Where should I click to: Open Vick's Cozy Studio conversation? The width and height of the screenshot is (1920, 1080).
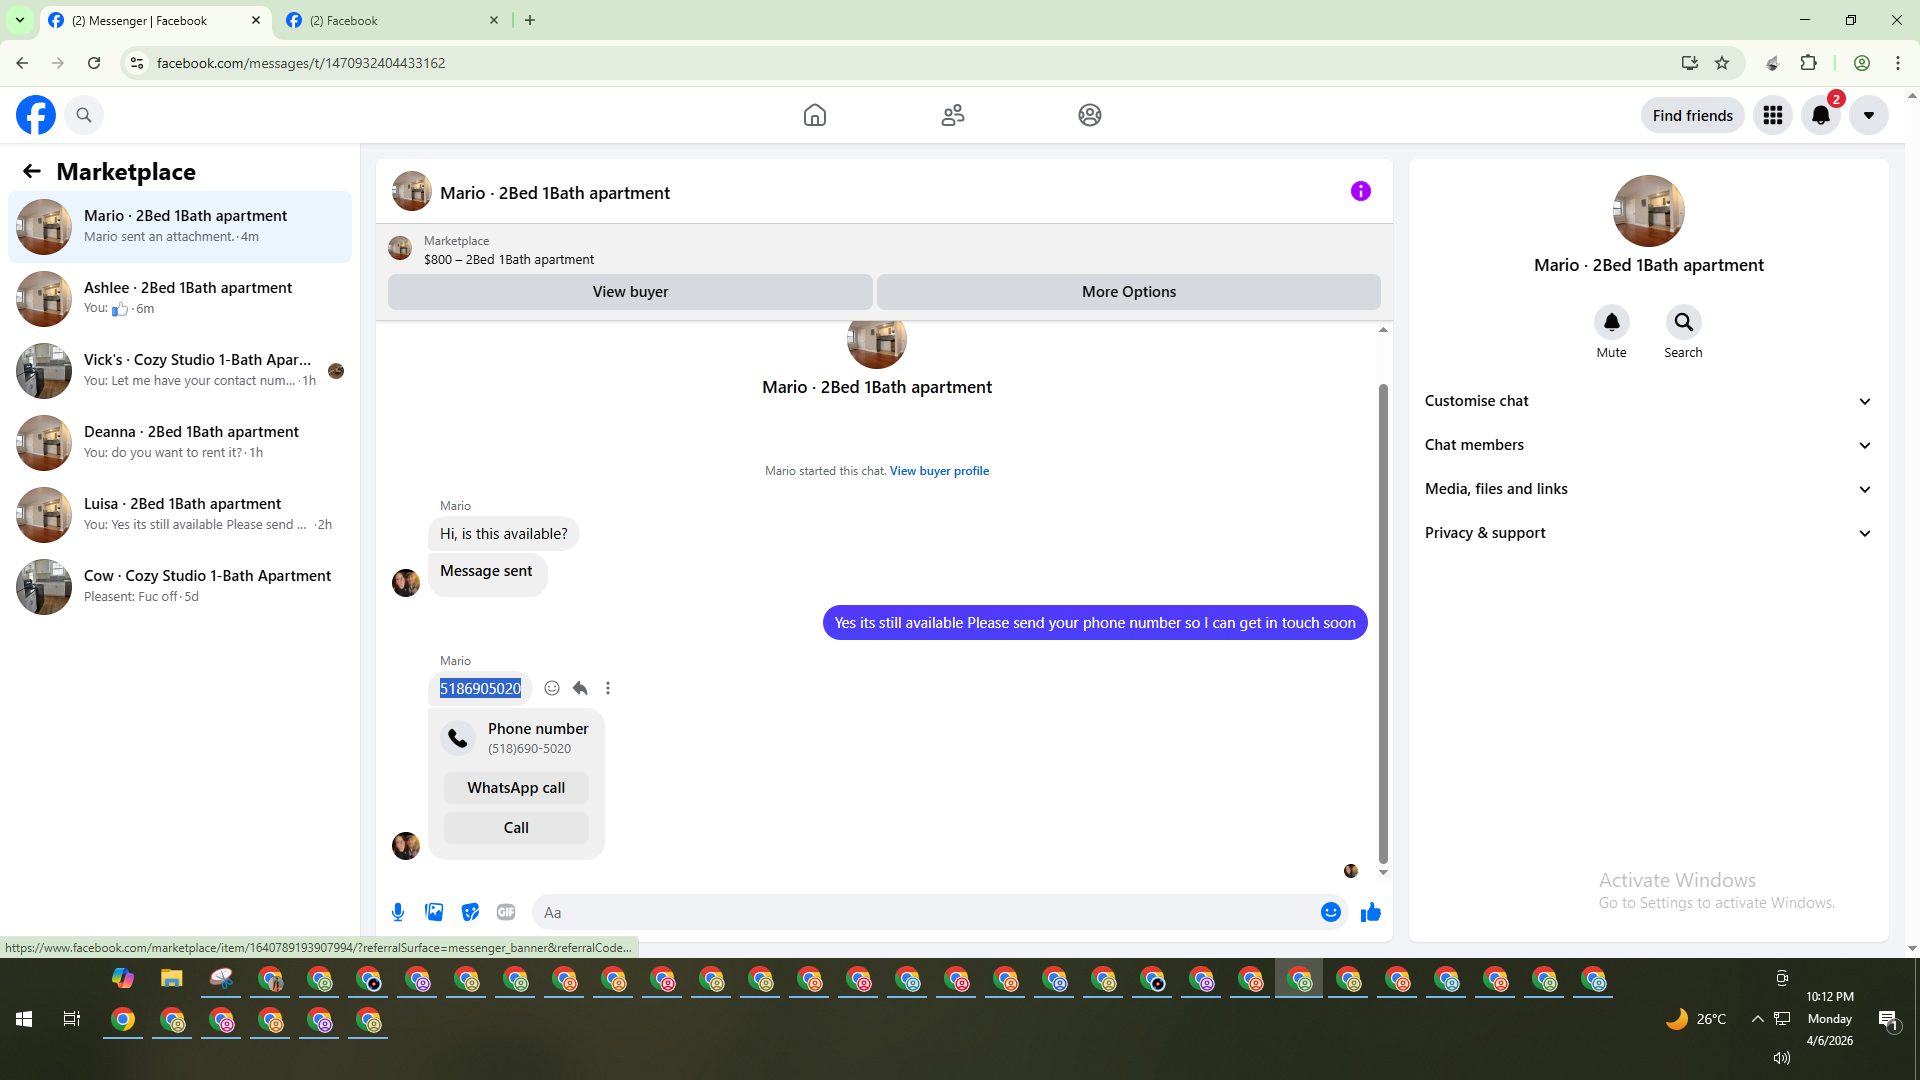[180, 371]
